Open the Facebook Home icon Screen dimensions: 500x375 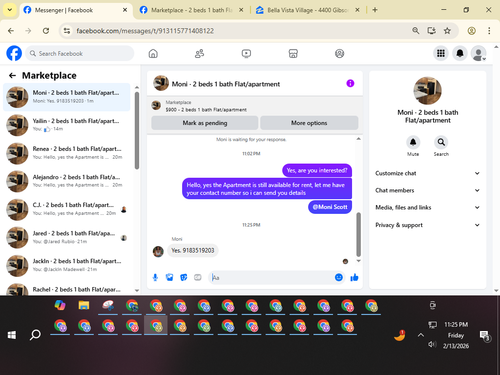153,53
